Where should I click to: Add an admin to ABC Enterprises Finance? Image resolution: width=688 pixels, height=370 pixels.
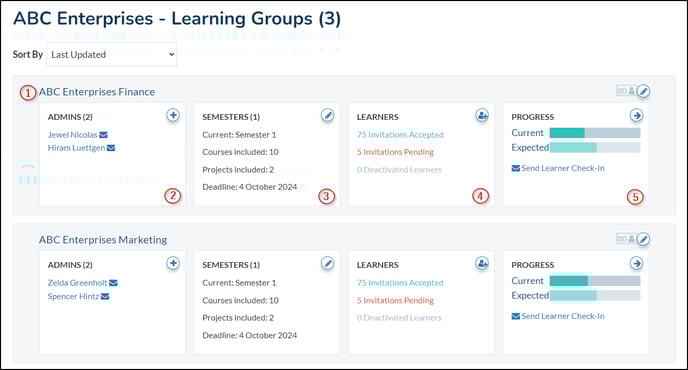click(x=173, y=115)
